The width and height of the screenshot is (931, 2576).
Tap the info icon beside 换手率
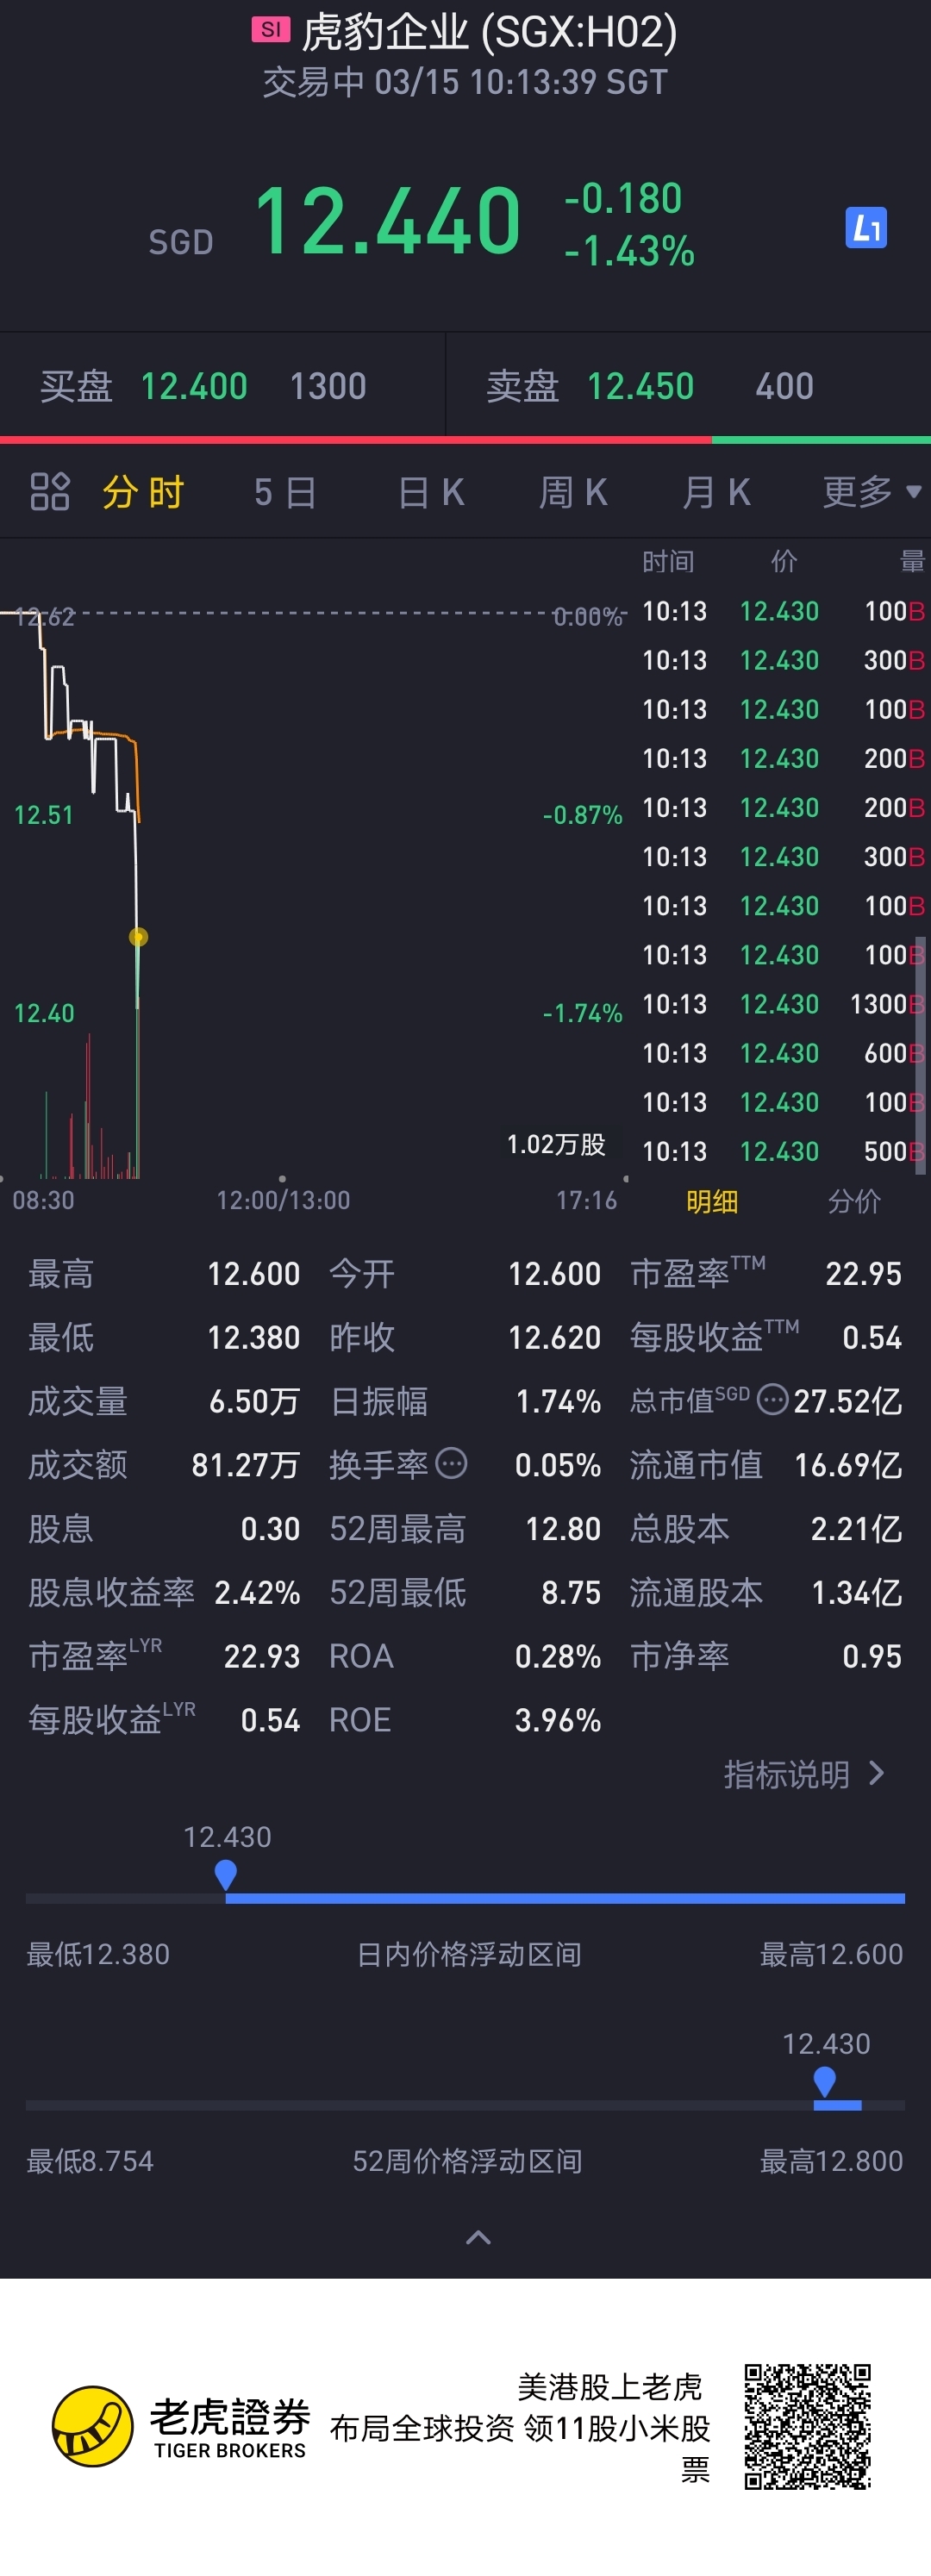click(451, 1464)
